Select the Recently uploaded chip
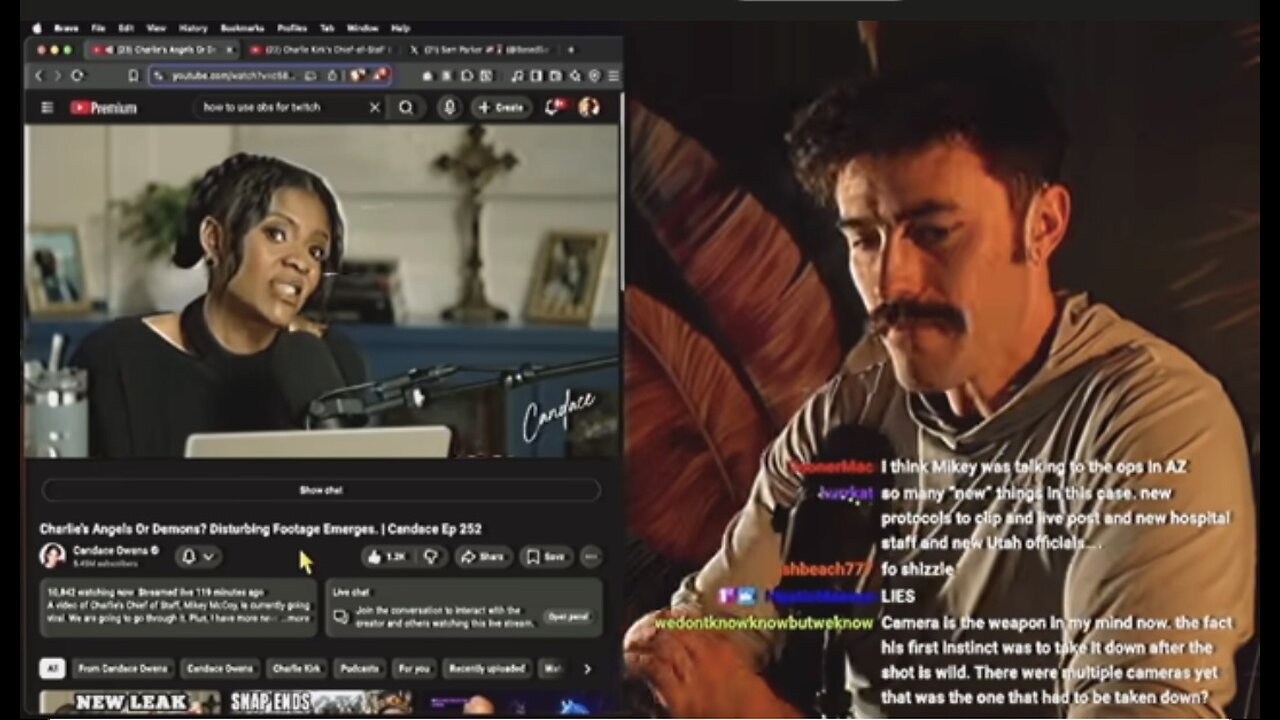The height and width of the screenshot is (720, 1280). [487, 668]
